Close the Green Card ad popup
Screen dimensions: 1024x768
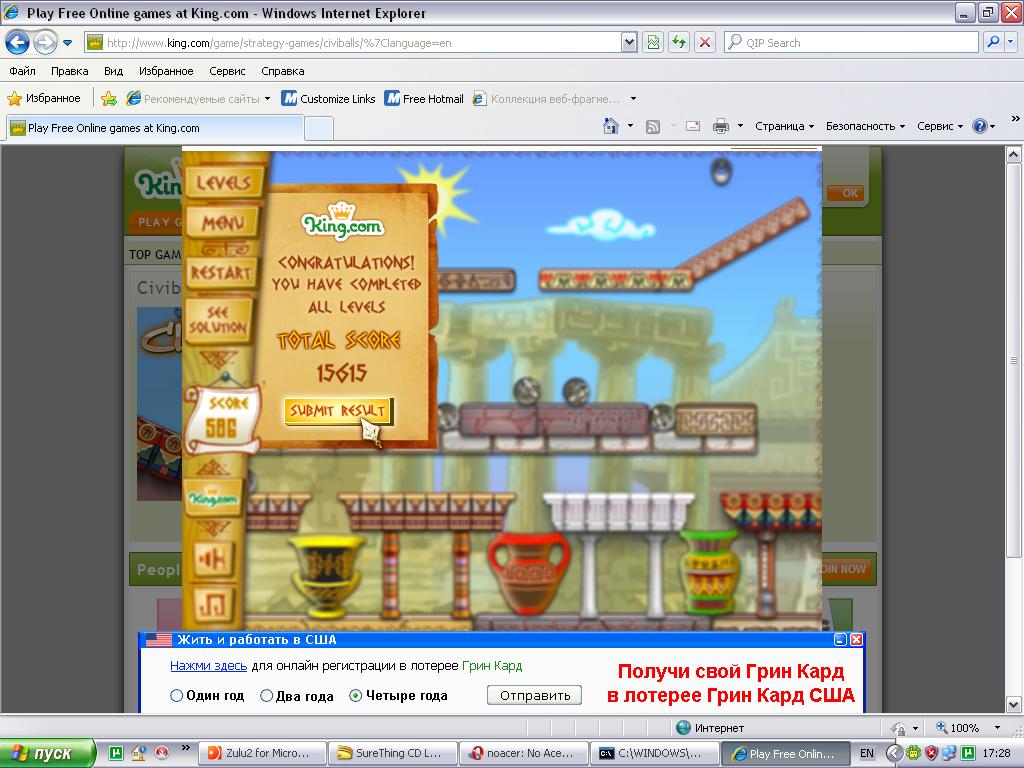pyautogui.click(x=856, y=640)
